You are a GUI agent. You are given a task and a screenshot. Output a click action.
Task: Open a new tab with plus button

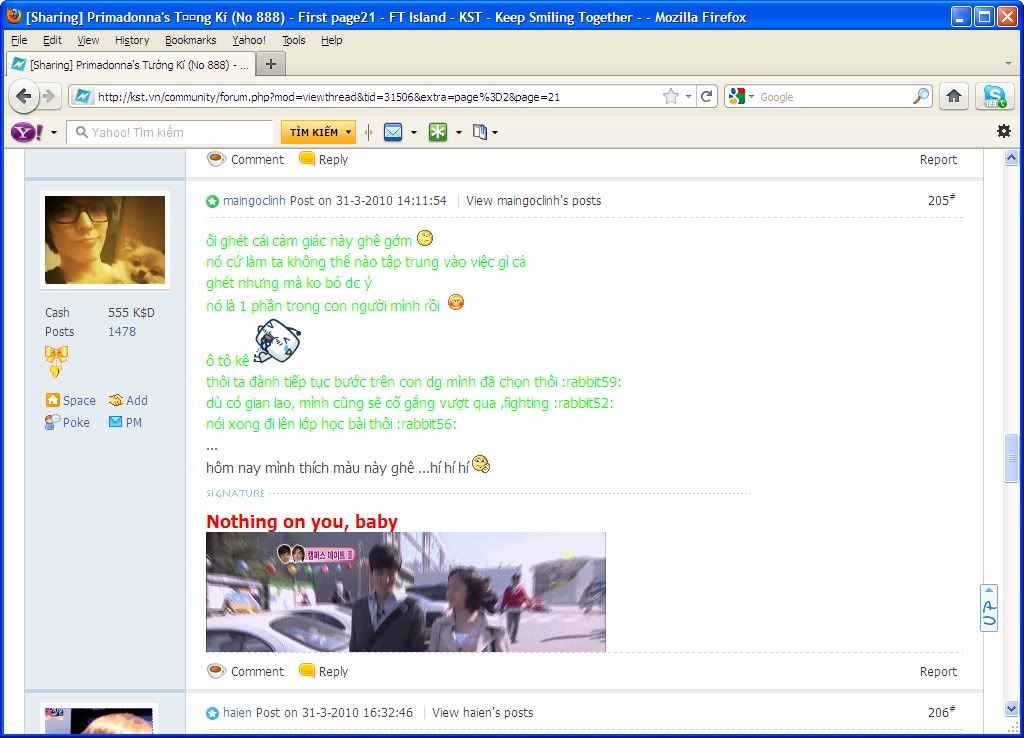[271, 64]
